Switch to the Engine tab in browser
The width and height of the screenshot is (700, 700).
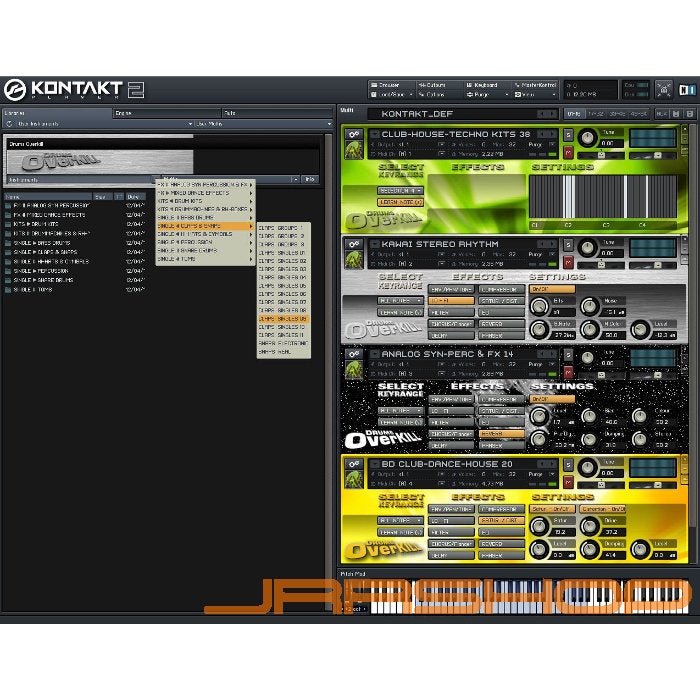point(167,113)
